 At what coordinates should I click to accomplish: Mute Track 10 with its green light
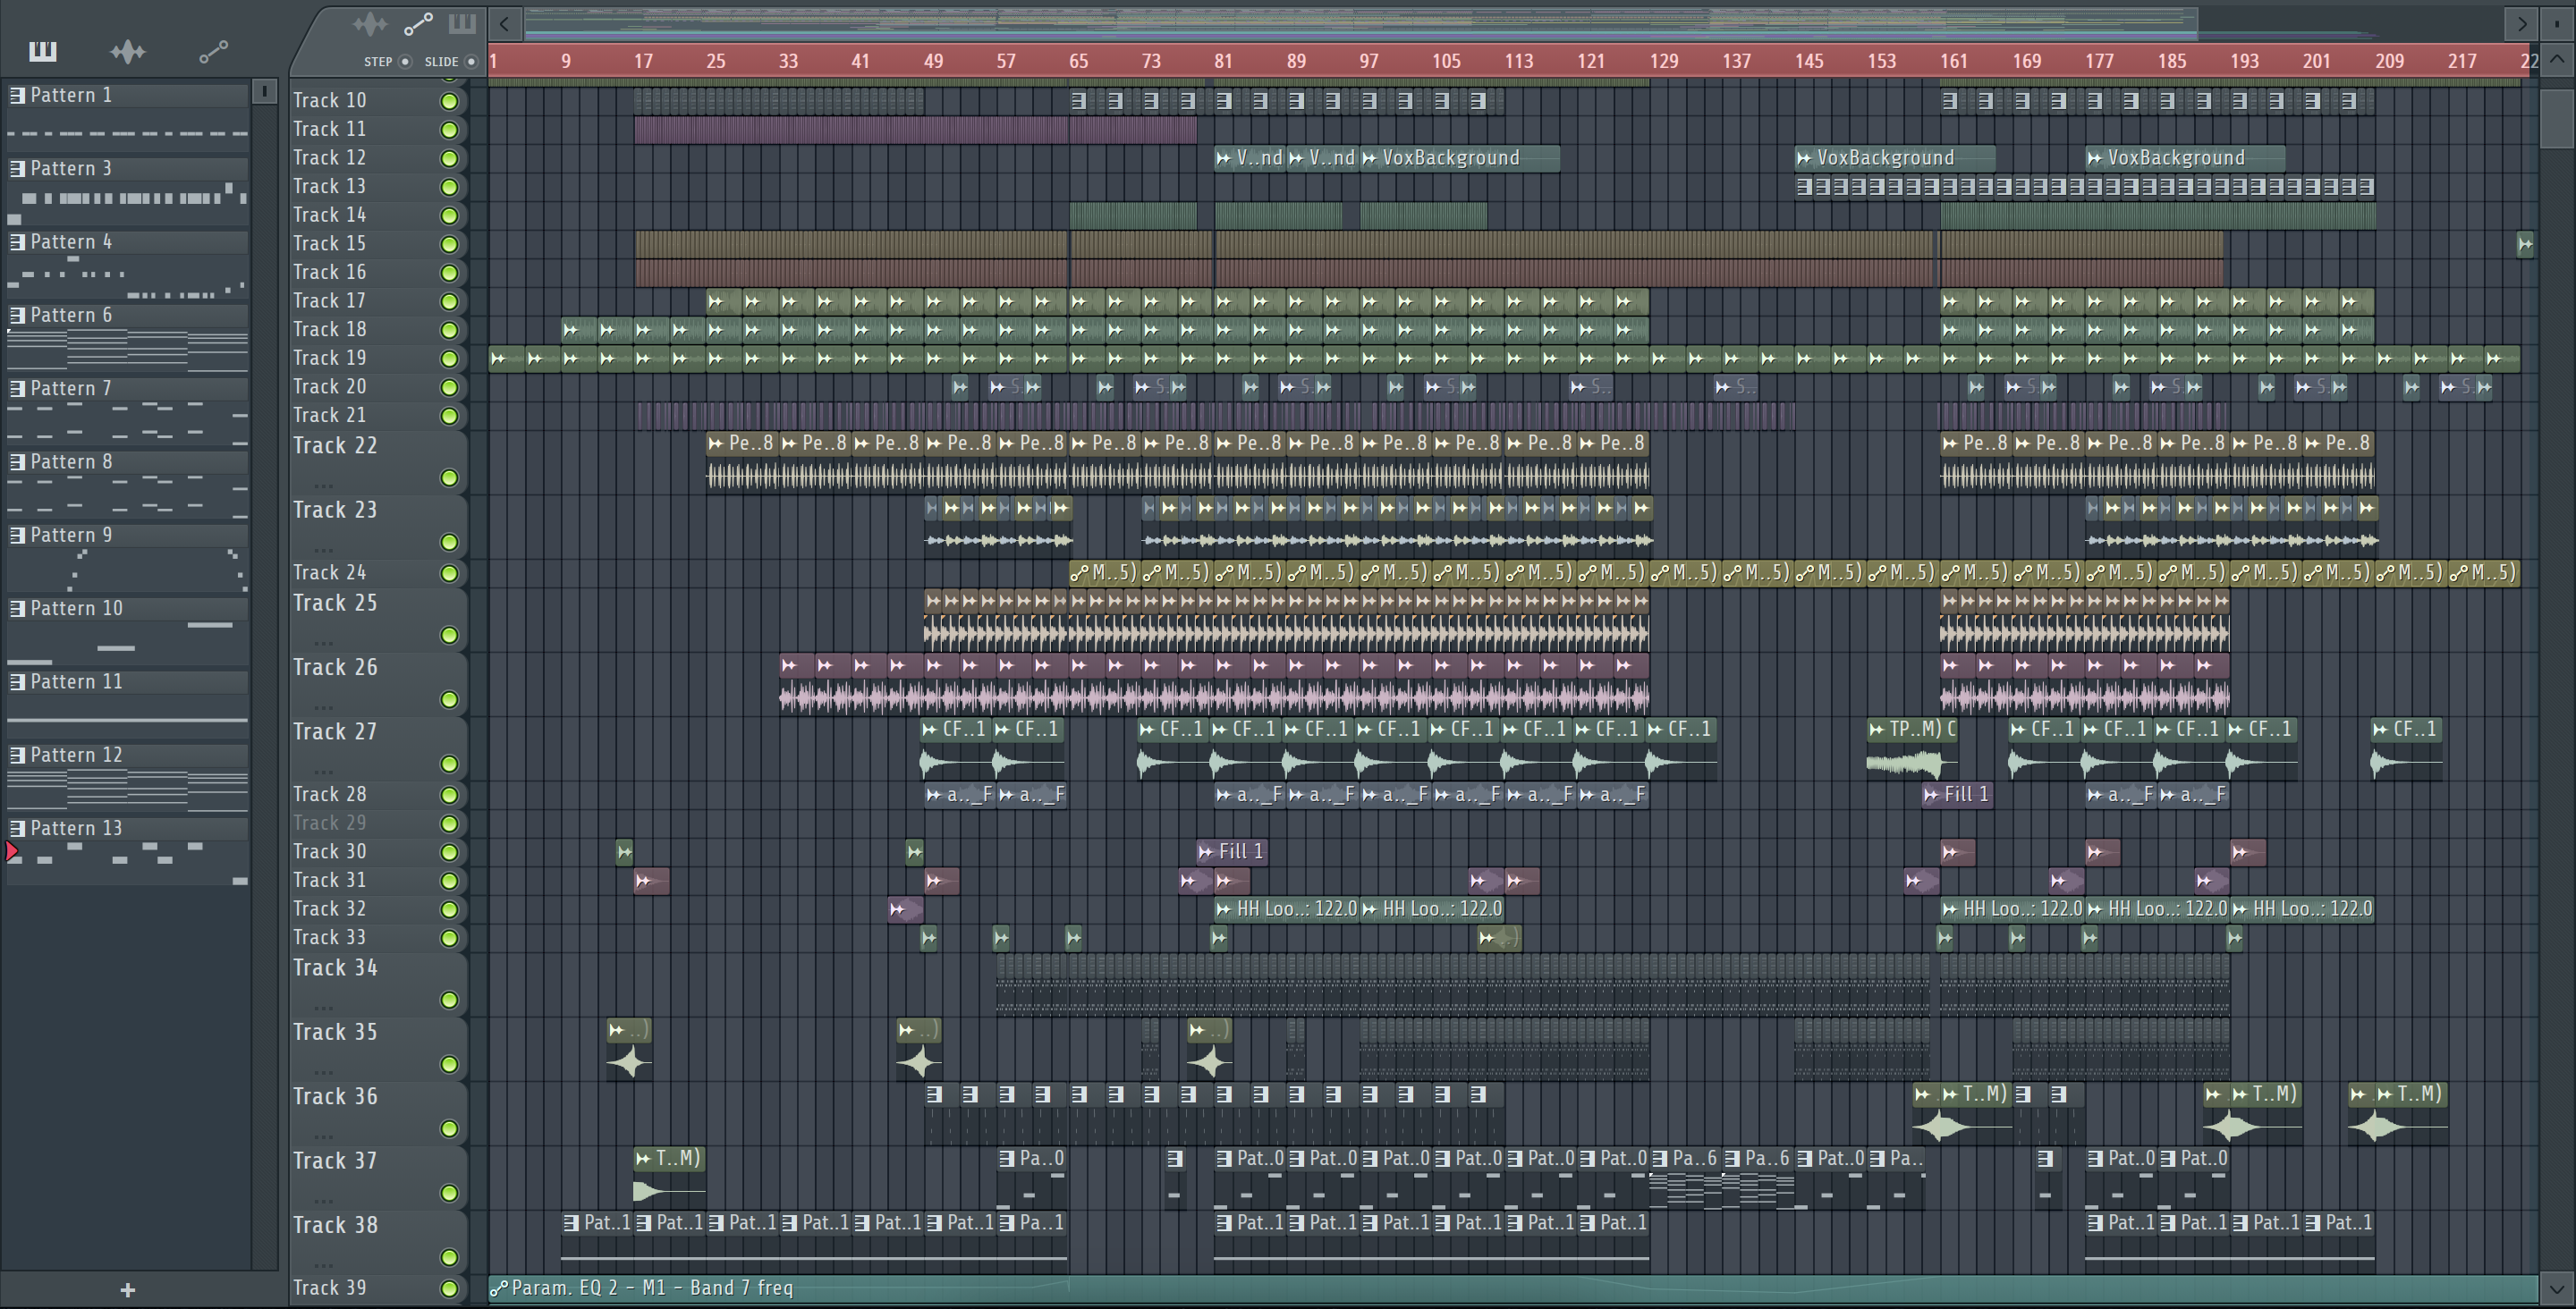449,101
